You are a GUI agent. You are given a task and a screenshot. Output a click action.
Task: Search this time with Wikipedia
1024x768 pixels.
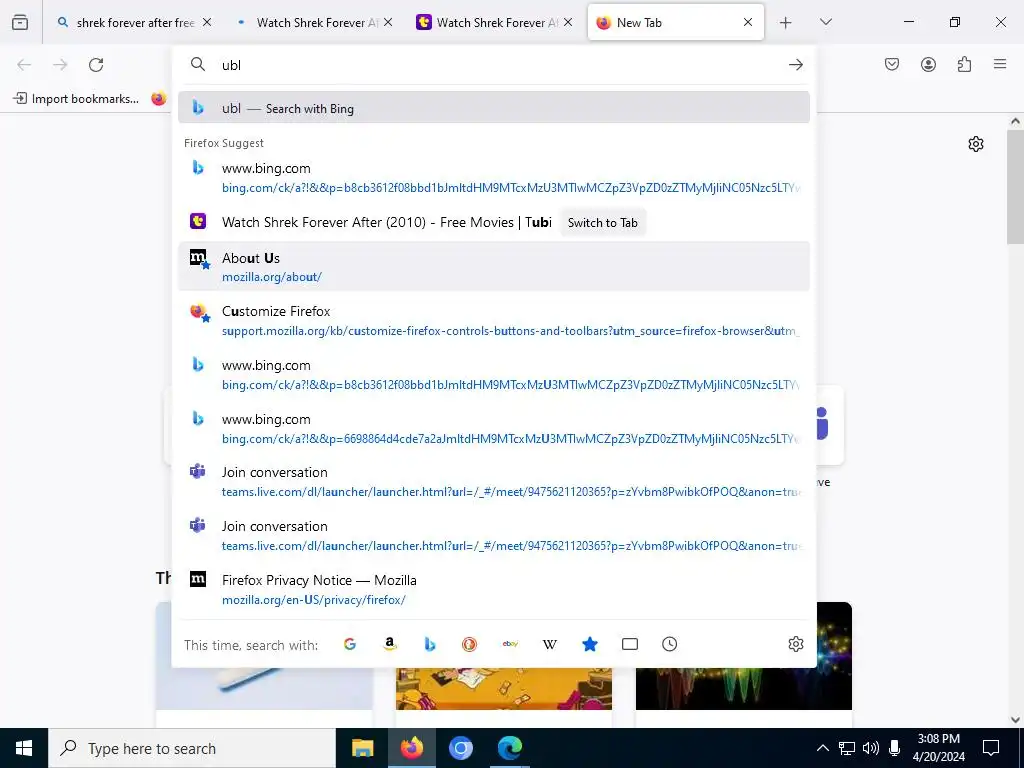[x=550, y=645]
